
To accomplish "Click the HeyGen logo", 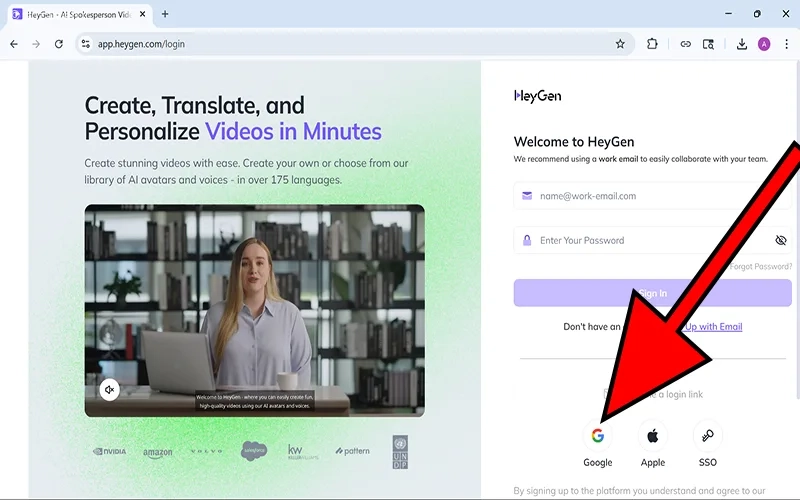I will 537,96.
